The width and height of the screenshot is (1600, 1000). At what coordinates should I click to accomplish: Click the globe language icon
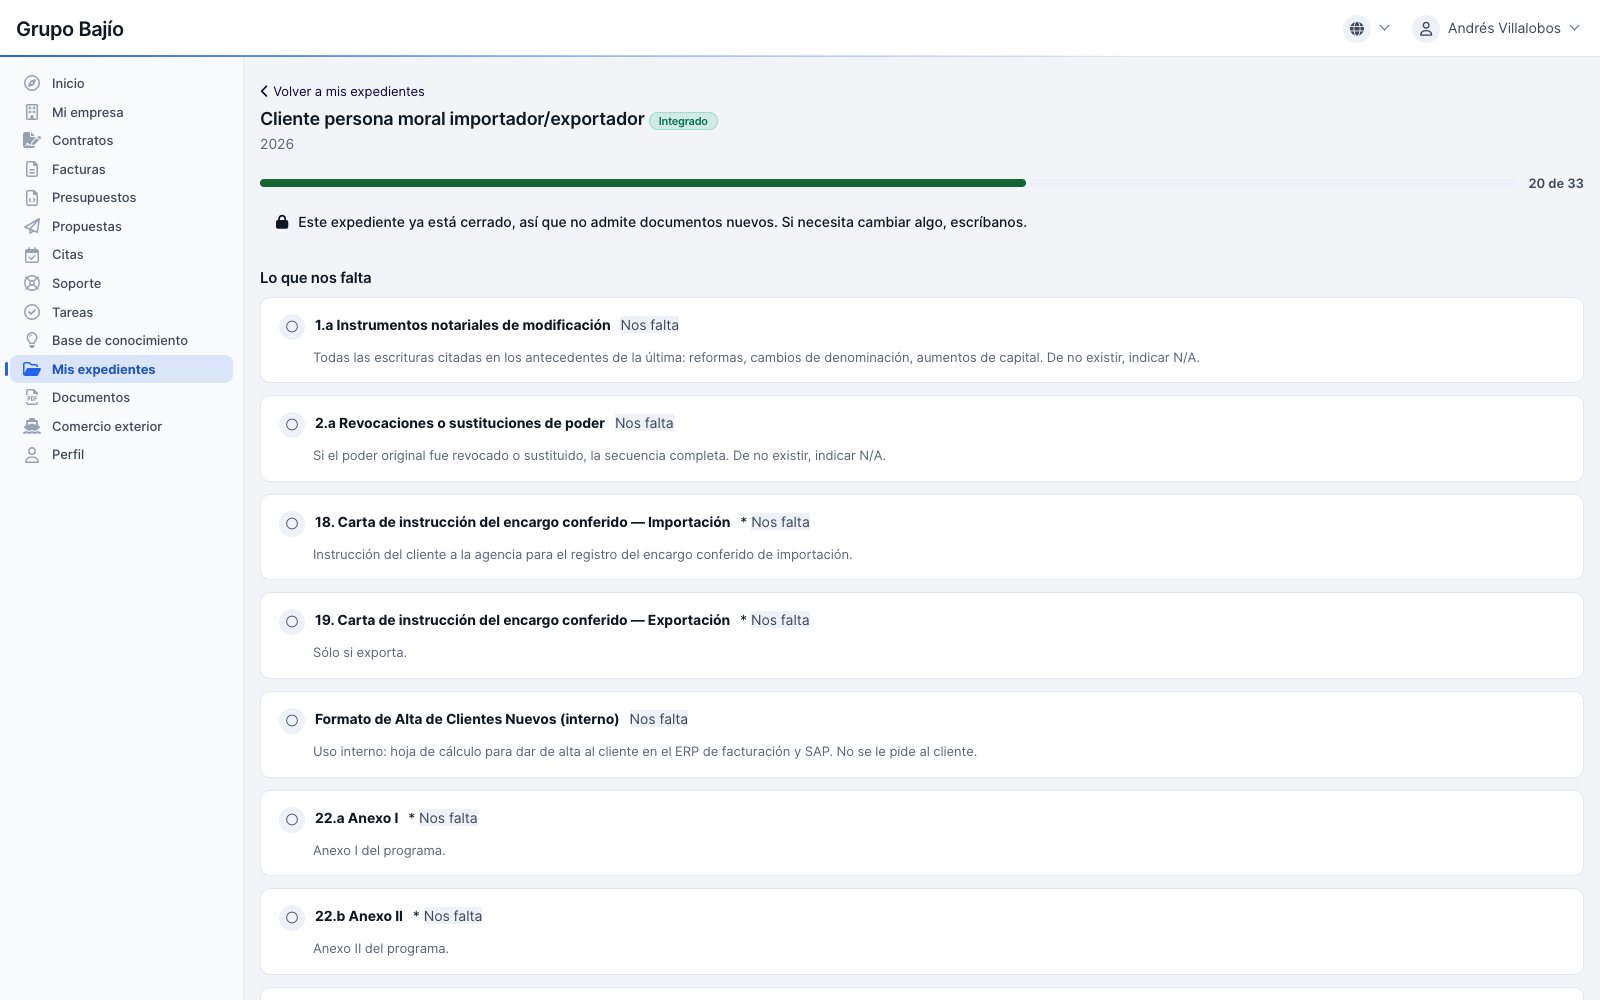click(1357, 29)
